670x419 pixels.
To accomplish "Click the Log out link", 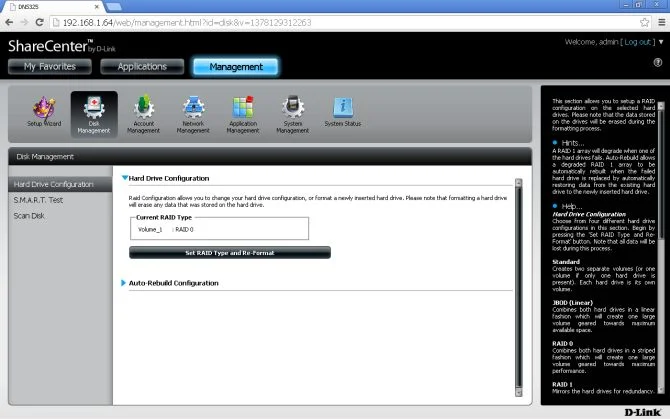I will 638,42.
